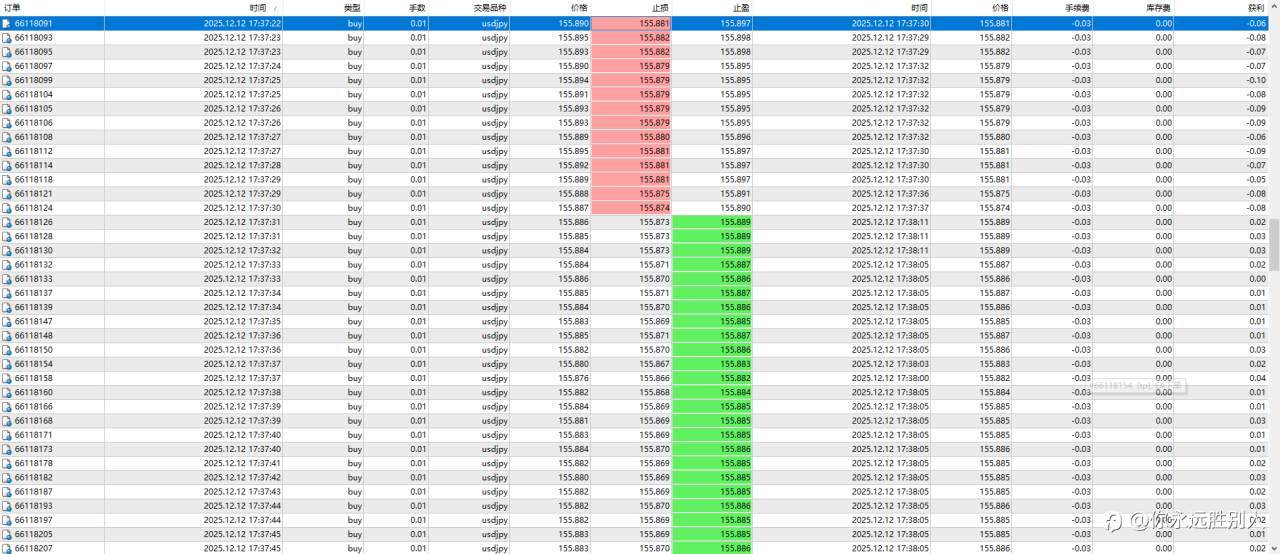The width and height of the screenshot is (1280, 554).
Task: Click the profit value -0.10
Action: (x=1256, y=80)
